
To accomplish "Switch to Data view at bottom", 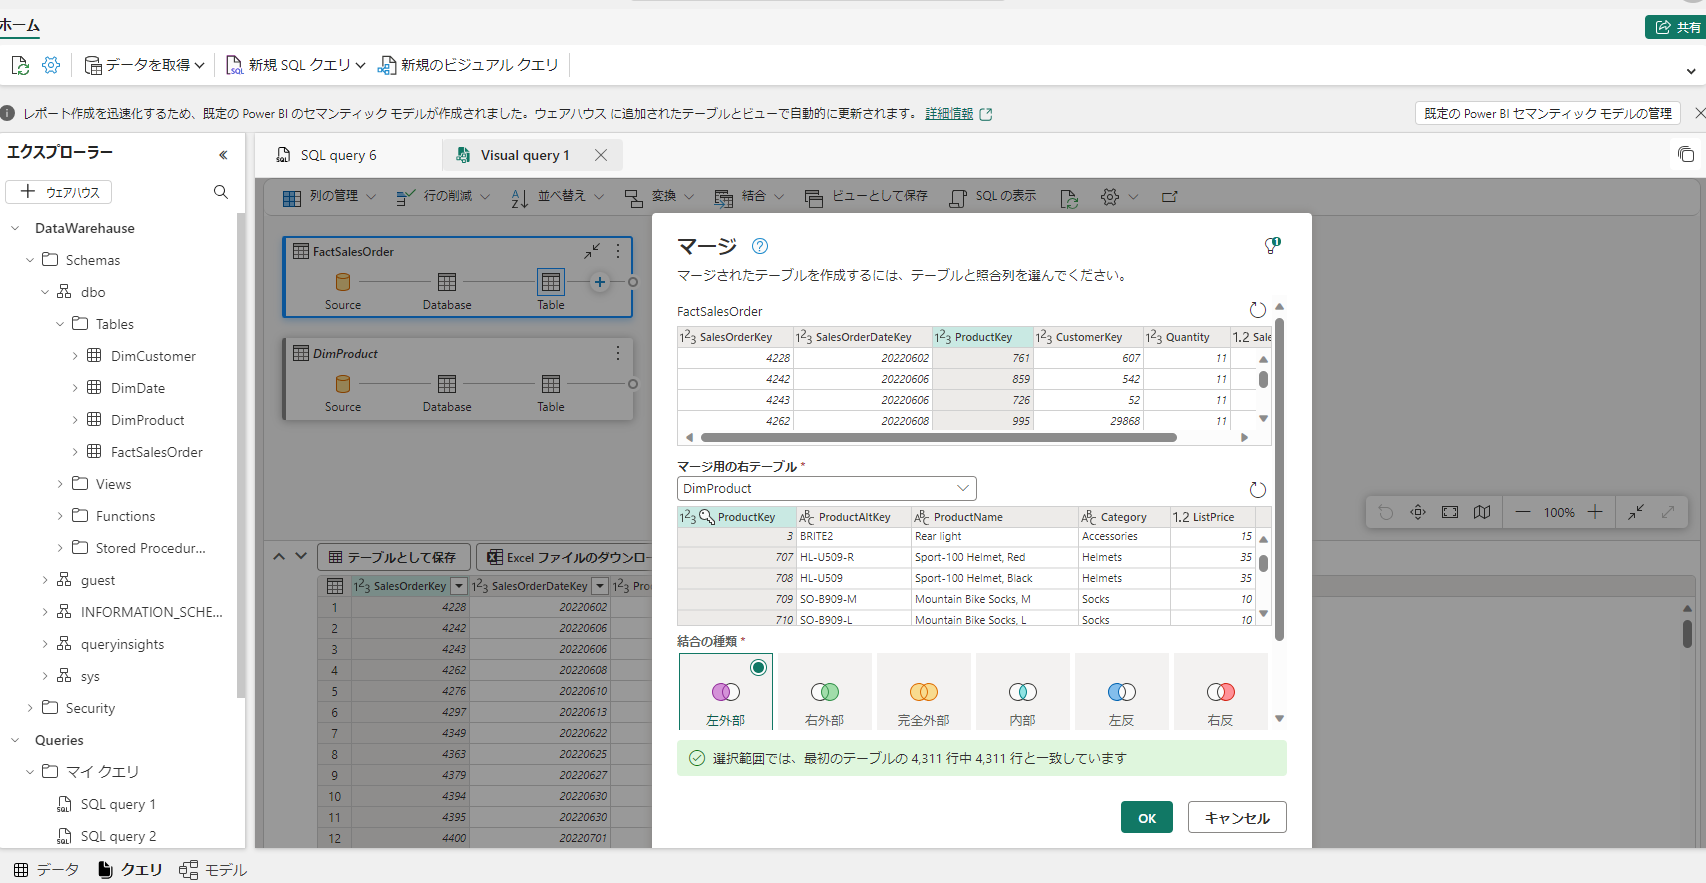I will click(x=46, y=870).
